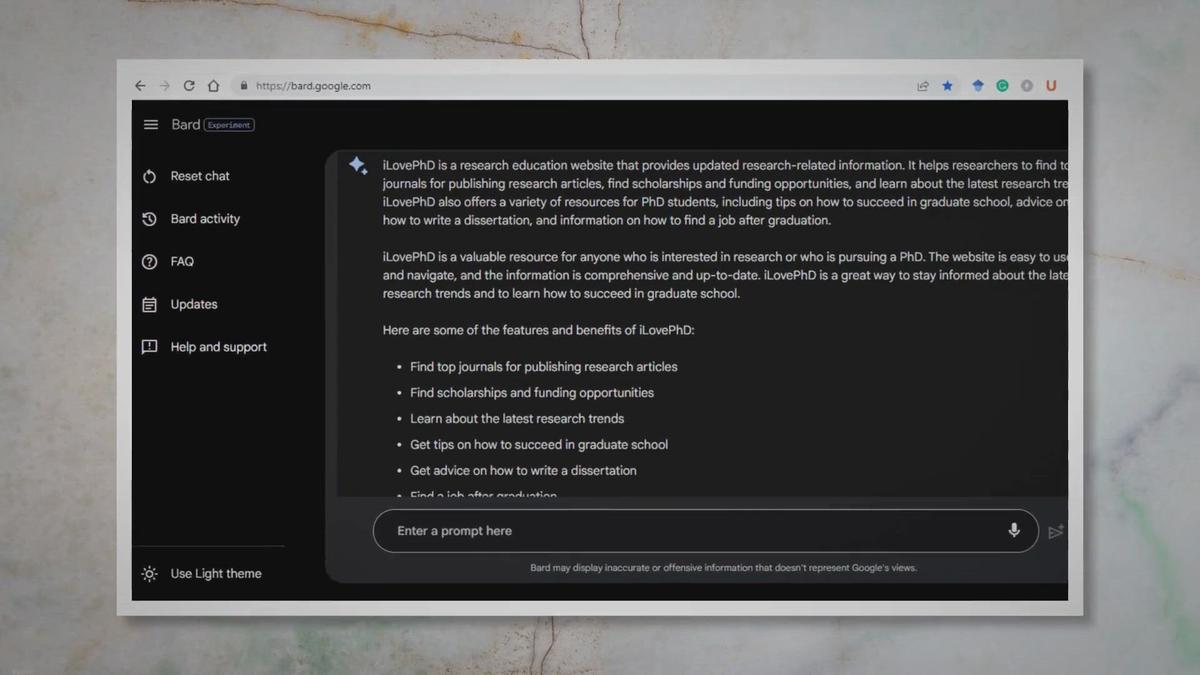Open Bard activity from the sidebar menu
This screenshot has width=1200, height=675.
204,219
